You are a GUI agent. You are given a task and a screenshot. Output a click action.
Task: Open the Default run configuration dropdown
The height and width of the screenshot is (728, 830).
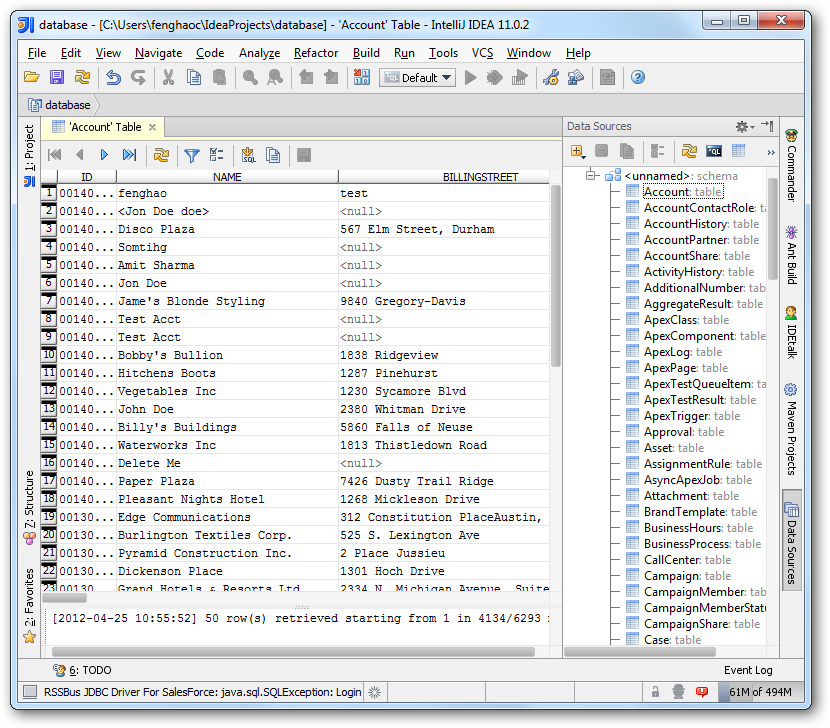click(418, 77)
